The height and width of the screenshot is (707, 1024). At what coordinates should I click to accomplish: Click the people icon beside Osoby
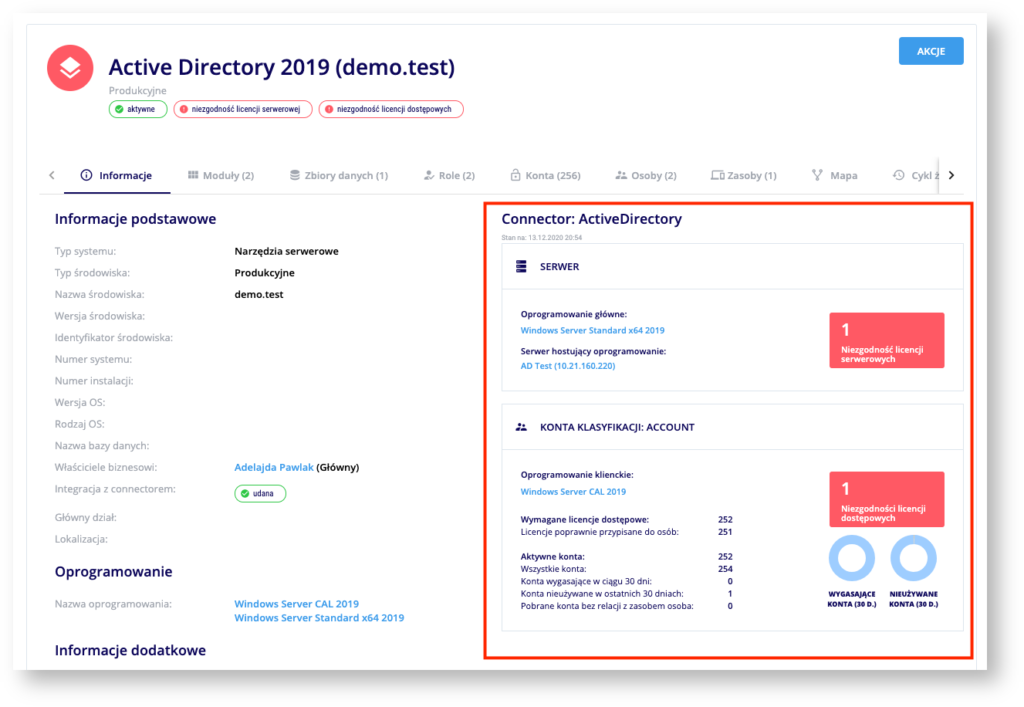pyautogui.click(x=621, y=175)
